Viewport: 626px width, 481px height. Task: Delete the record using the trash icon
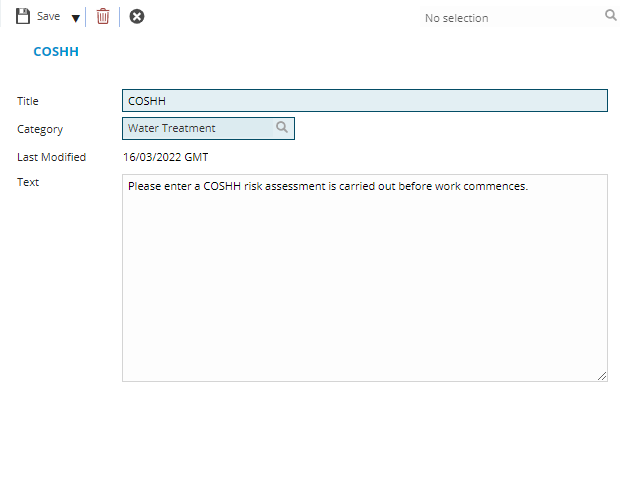pos(103,17)
